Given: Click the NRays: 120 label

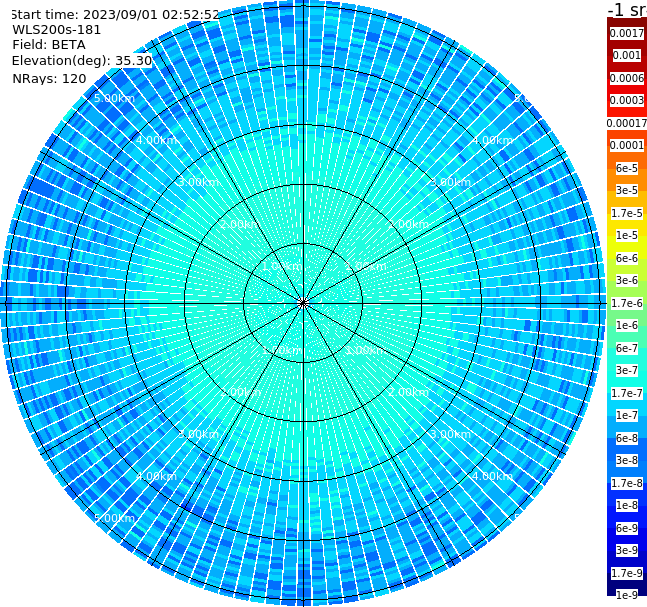Looking at the screenshot, I should 49,79.
